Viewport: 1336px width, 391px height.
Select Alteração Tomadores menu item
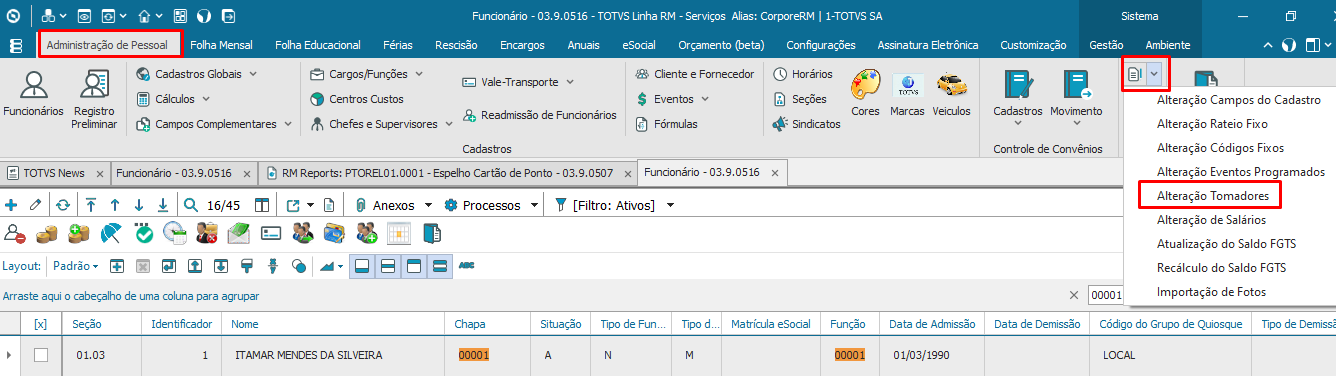pos(1212,196)
